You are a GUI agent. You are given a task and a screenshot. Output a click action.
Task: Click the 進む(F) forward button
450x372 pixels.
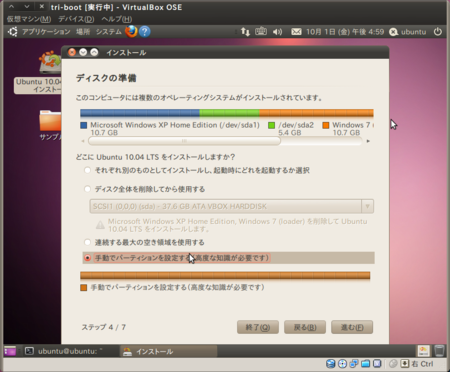[x=352, y=327]
